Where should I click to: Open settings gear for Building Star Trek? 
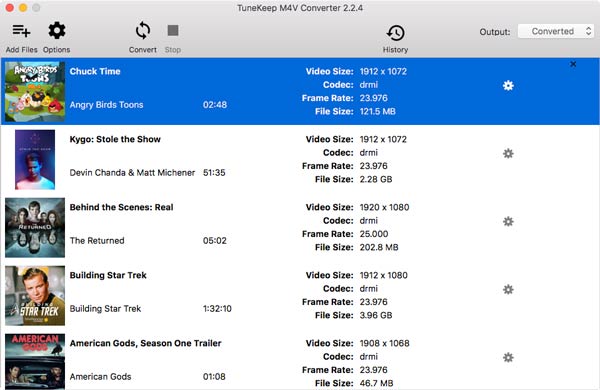pos(508,289)
